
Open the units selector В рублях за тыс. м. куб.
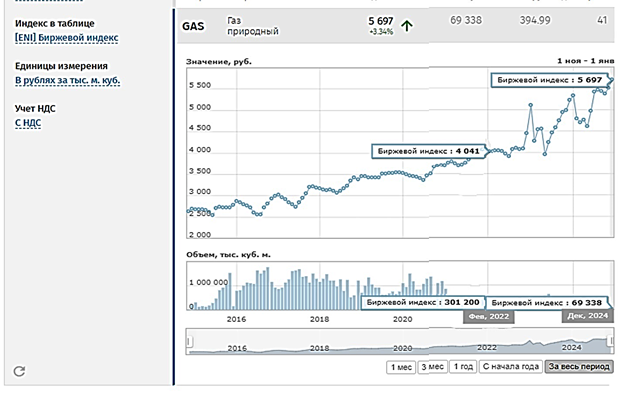pyautogui.click(x=67, y=79)
